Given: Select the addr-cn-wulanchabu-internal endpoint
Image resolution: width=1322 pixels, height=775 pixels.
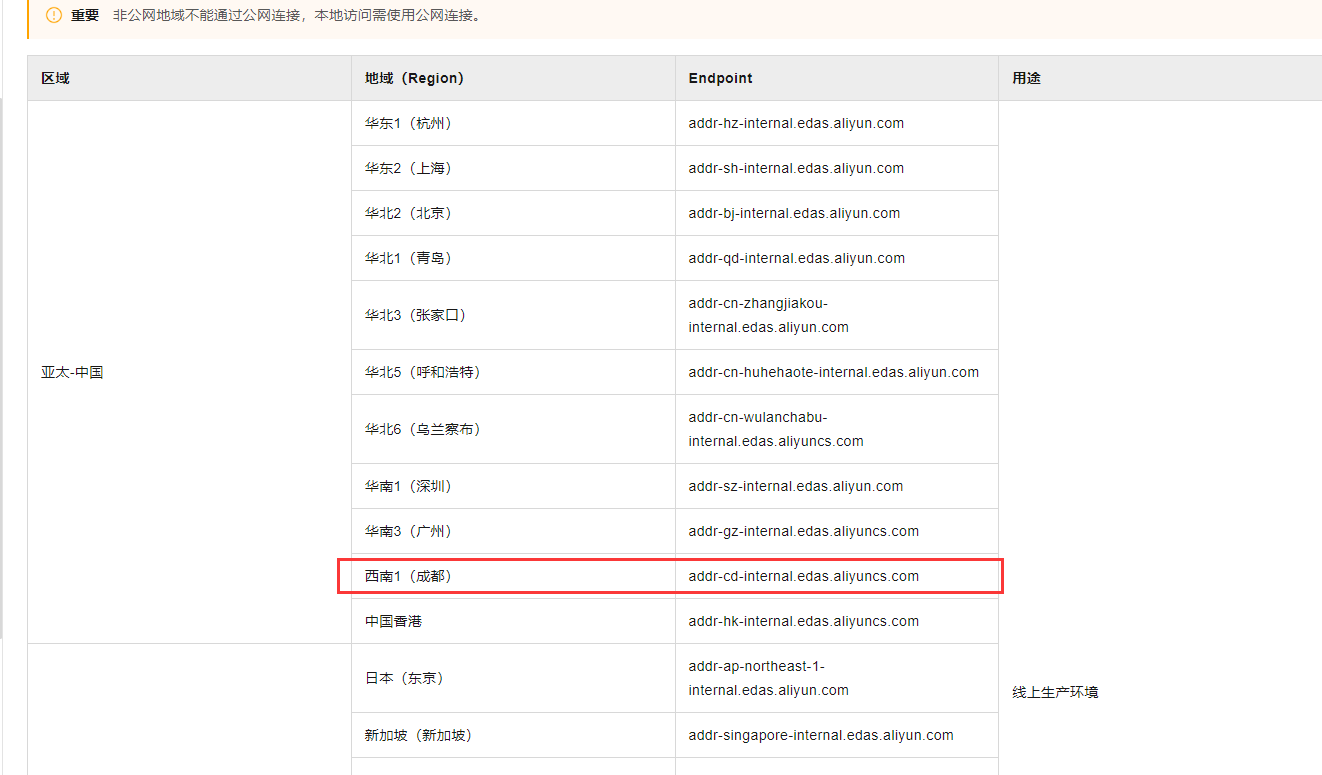Looking at the screenshot, I should point(776,429).
